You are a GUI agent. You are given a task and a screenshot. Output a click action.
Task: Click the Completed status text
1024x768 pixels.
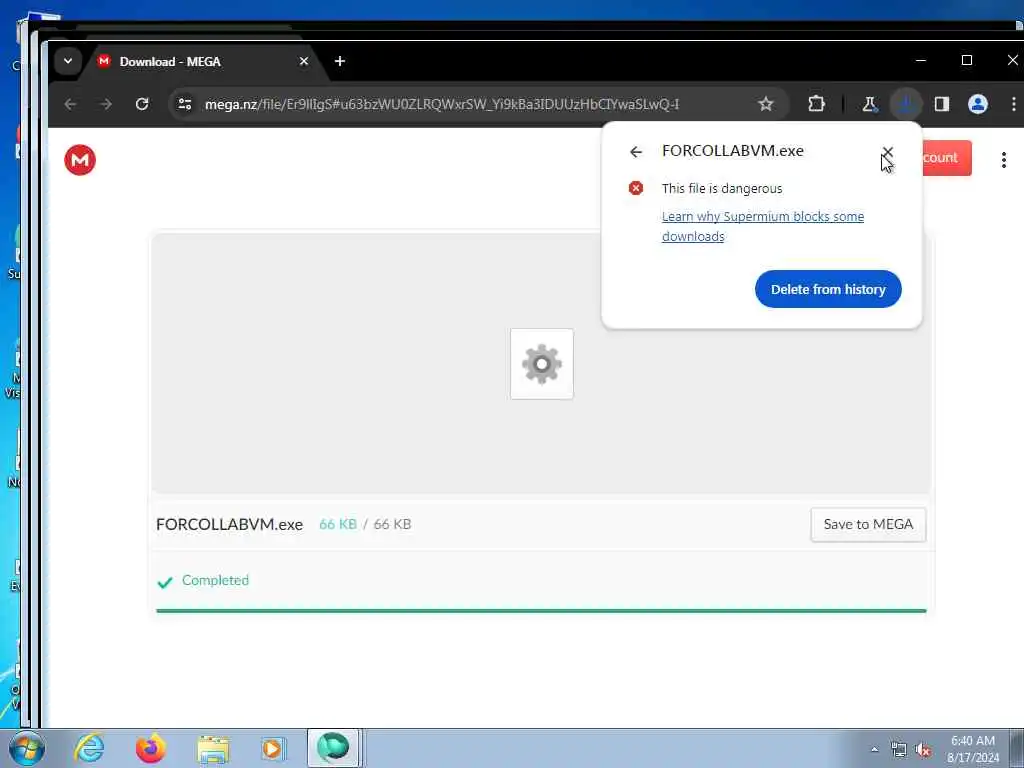215,581
